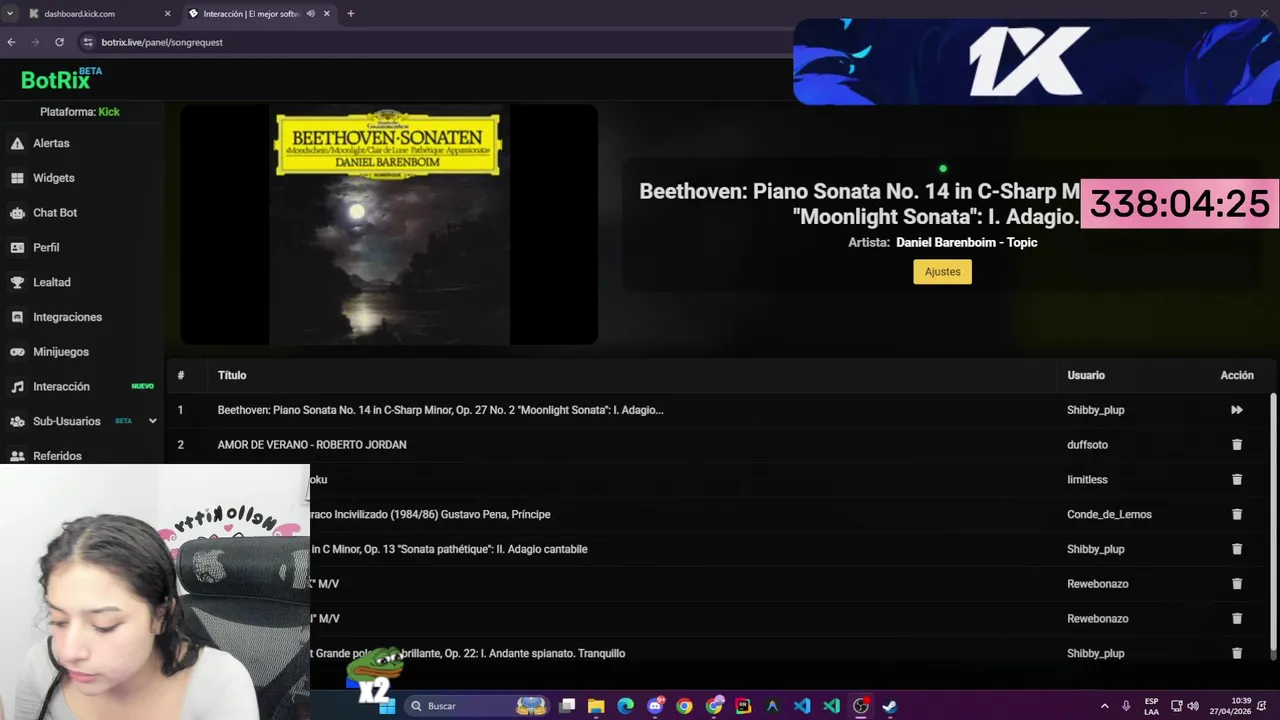Click the Daniel Barenboim - Topic artist text
The image size is (1280, 720).
967,243
